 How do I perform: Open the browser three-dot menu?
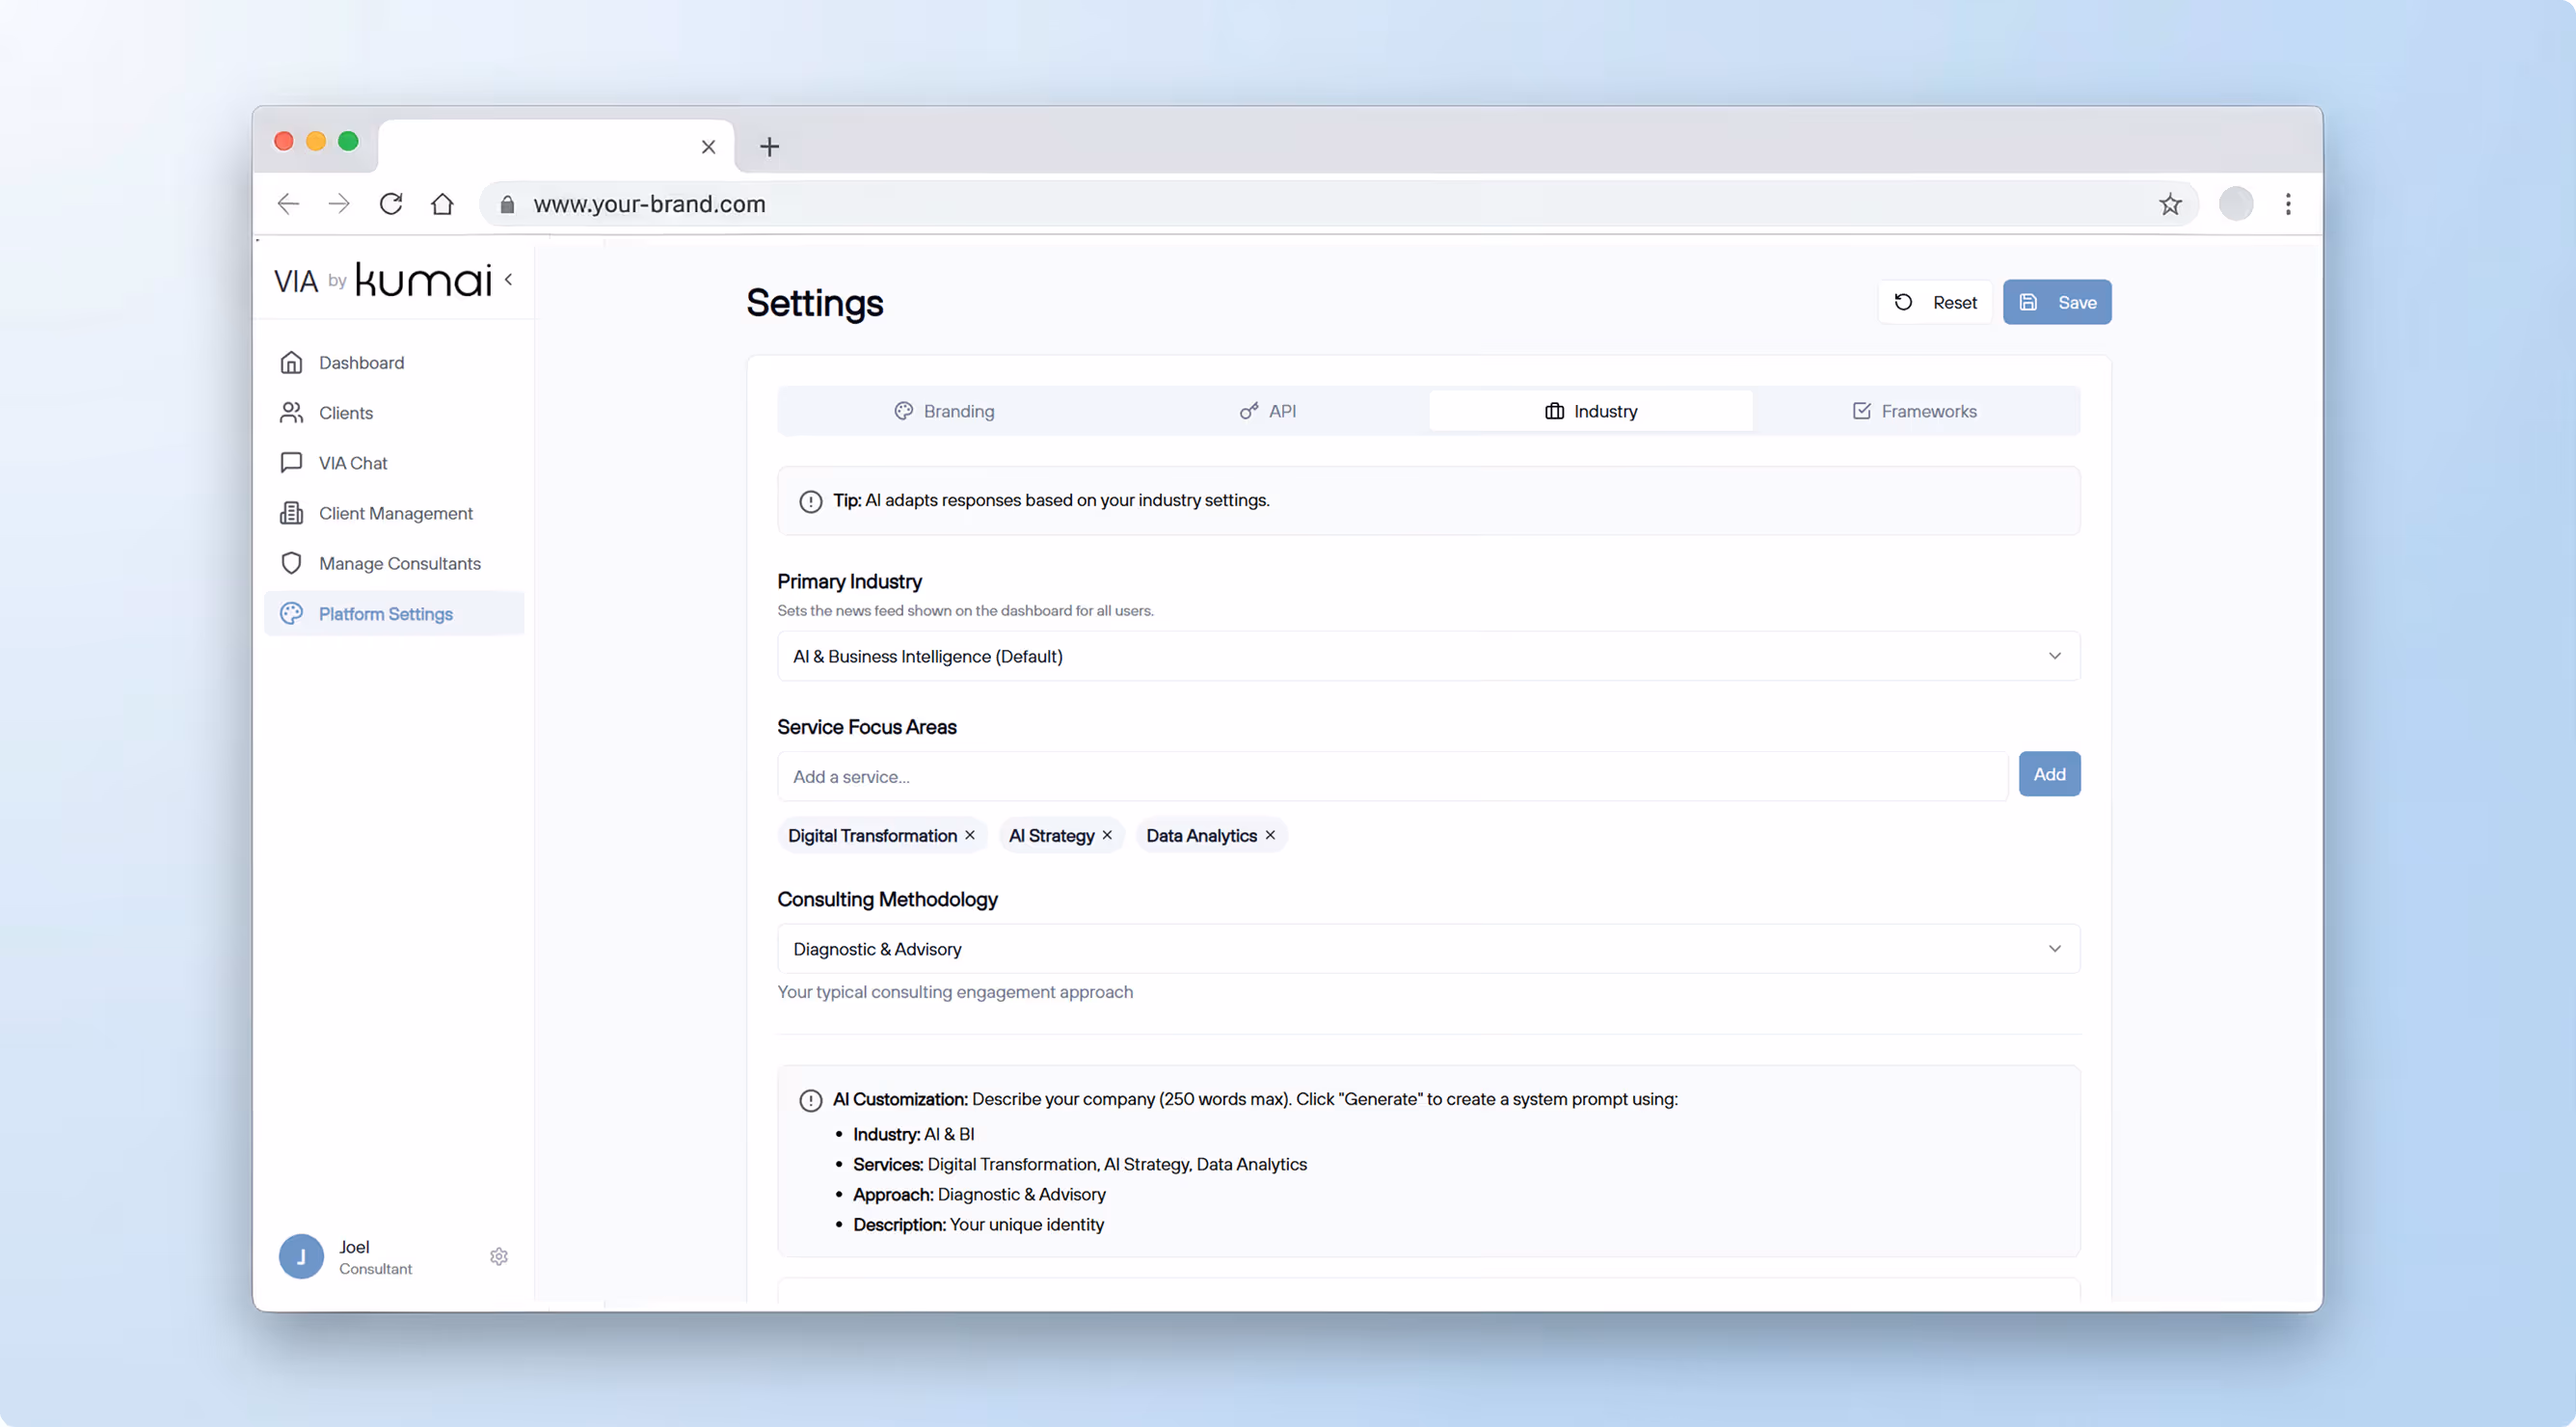click(2287, 204)
